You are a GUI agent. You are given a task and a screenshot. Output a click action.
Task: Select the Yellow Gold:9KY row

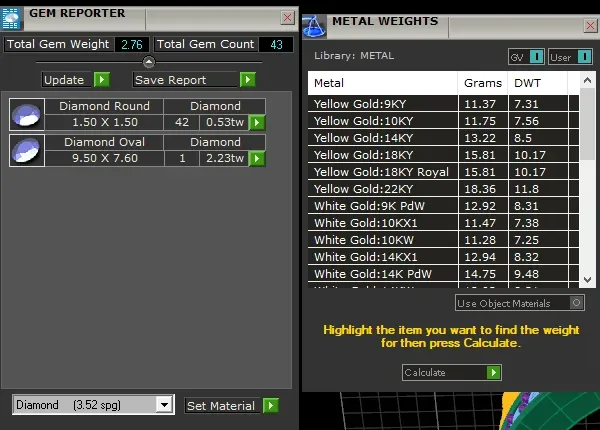[x=443, y=104]
